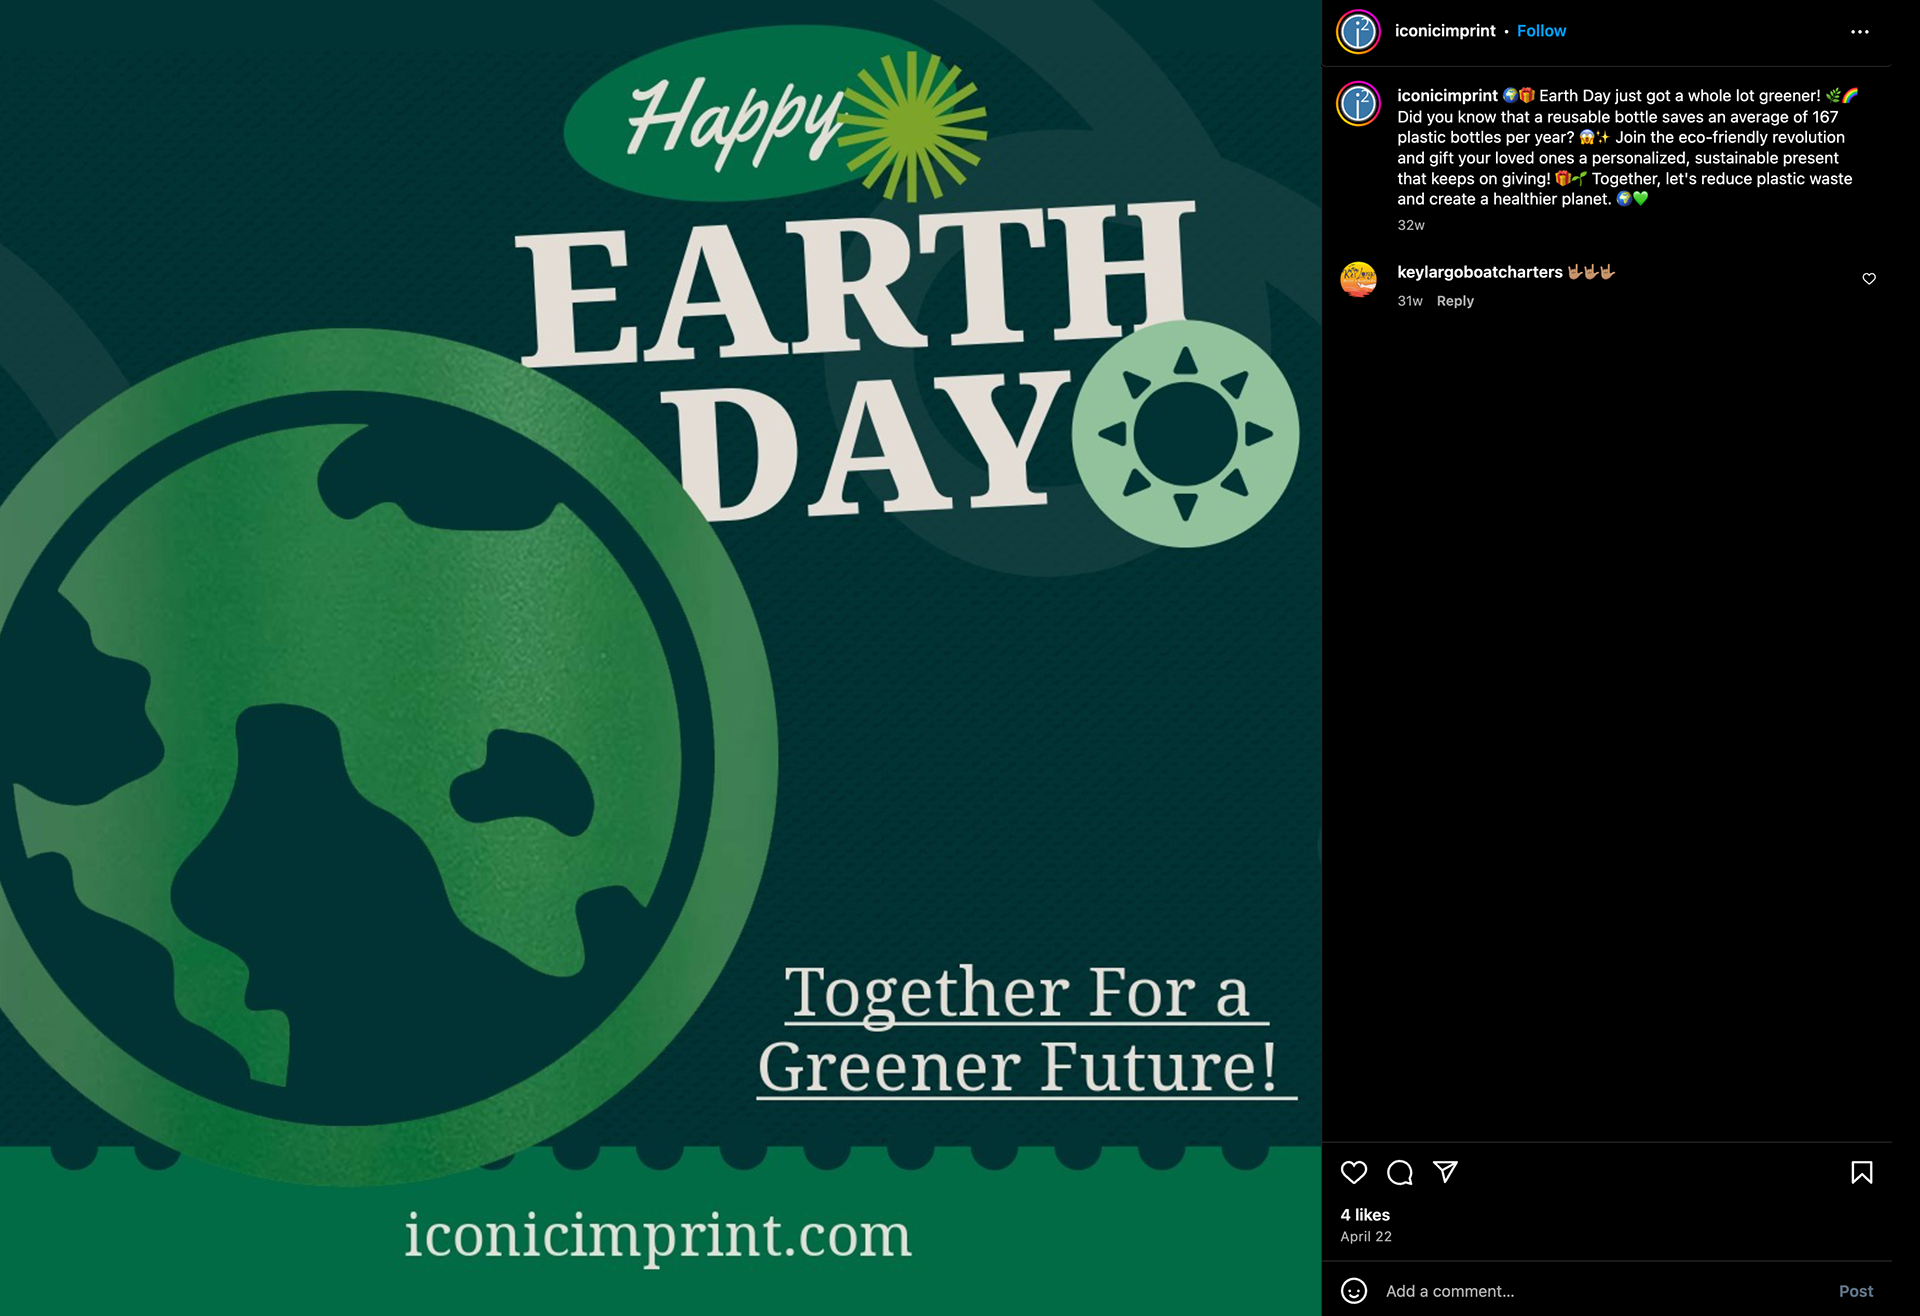Click the April 22 post date
Image resolution: width=1920 pixels, height=1316 pixels.
point(1366,1237)
